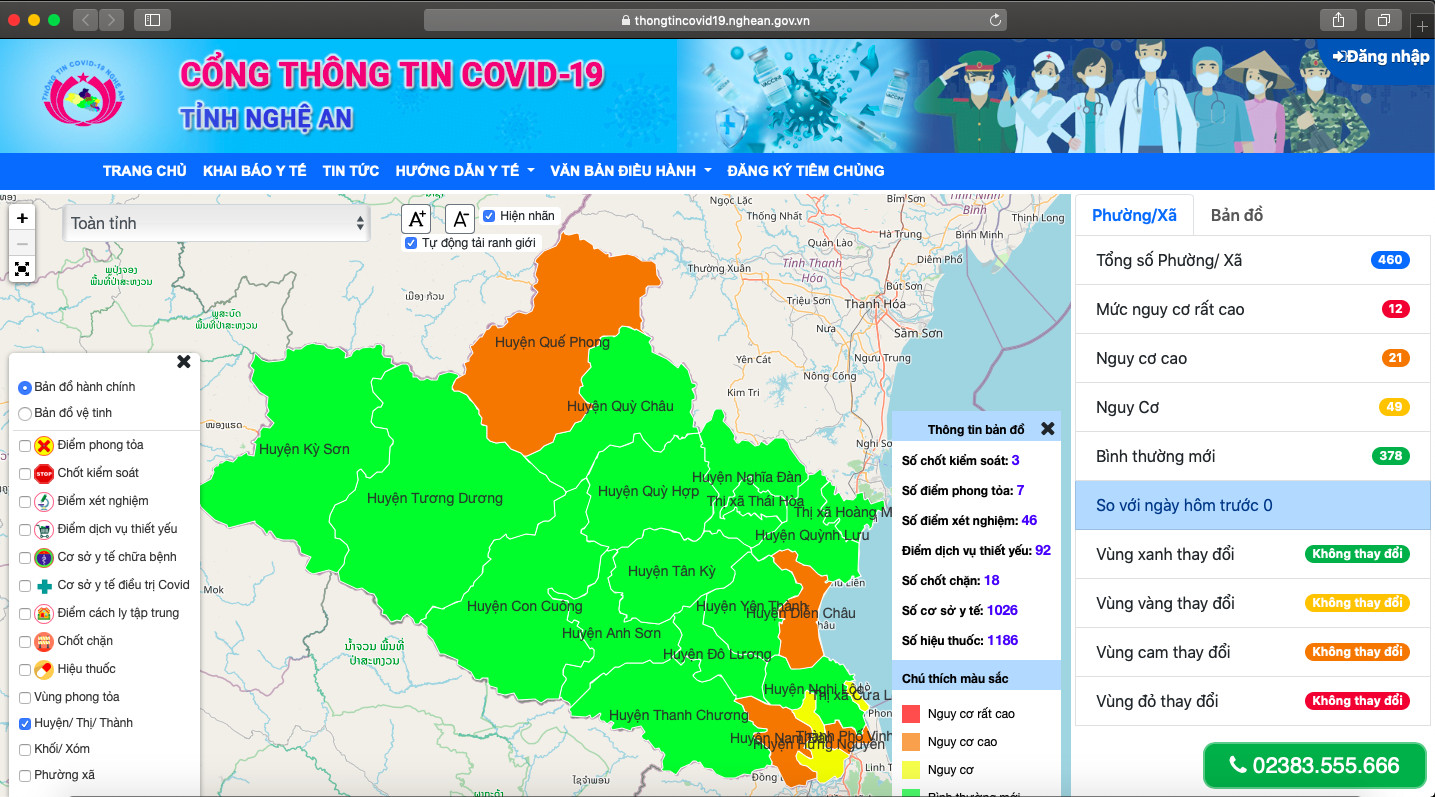Uncheck the Hiện nhãn checkbox
Image resolution: width=1435 pixels, height=797 pixels.
coord(489,216)
